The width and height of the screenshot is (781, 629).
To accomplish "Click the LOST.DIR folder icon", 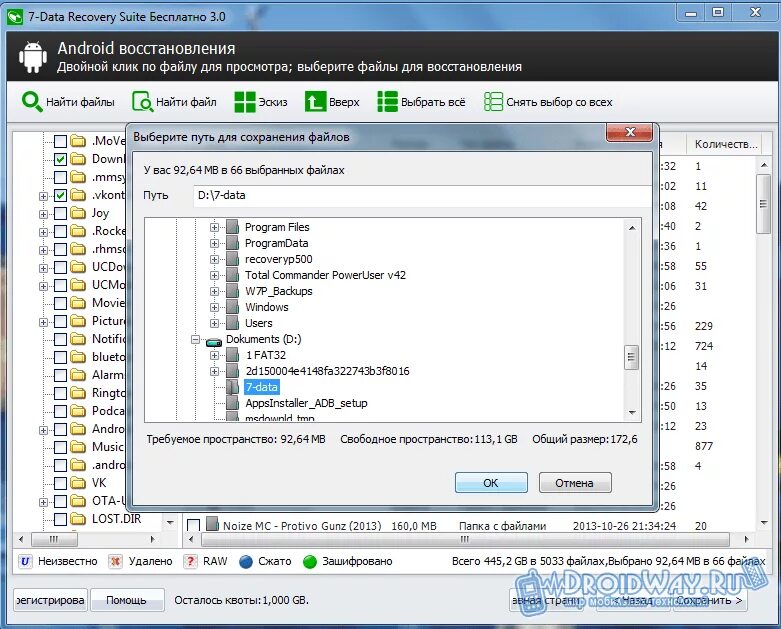I will click(78, 519).
